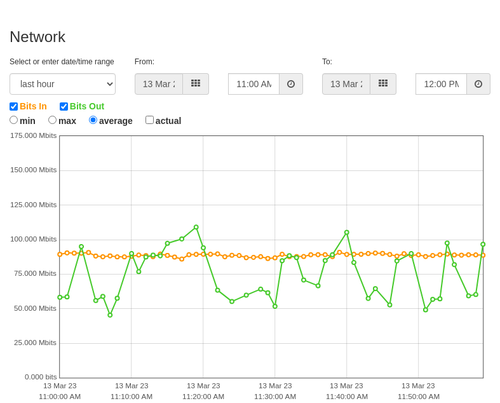This screenshot has width=500, height=403.
Task: Click the '125.000 Mbits' axis label
Action: [33, 205]
